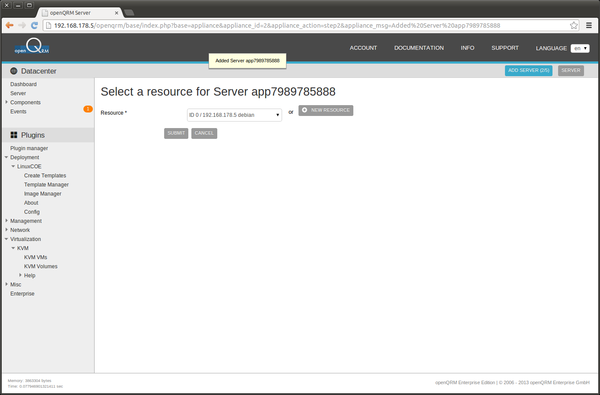Click the New Resource button
Viewport: 600px width, 395px height.
pos(326,110)
